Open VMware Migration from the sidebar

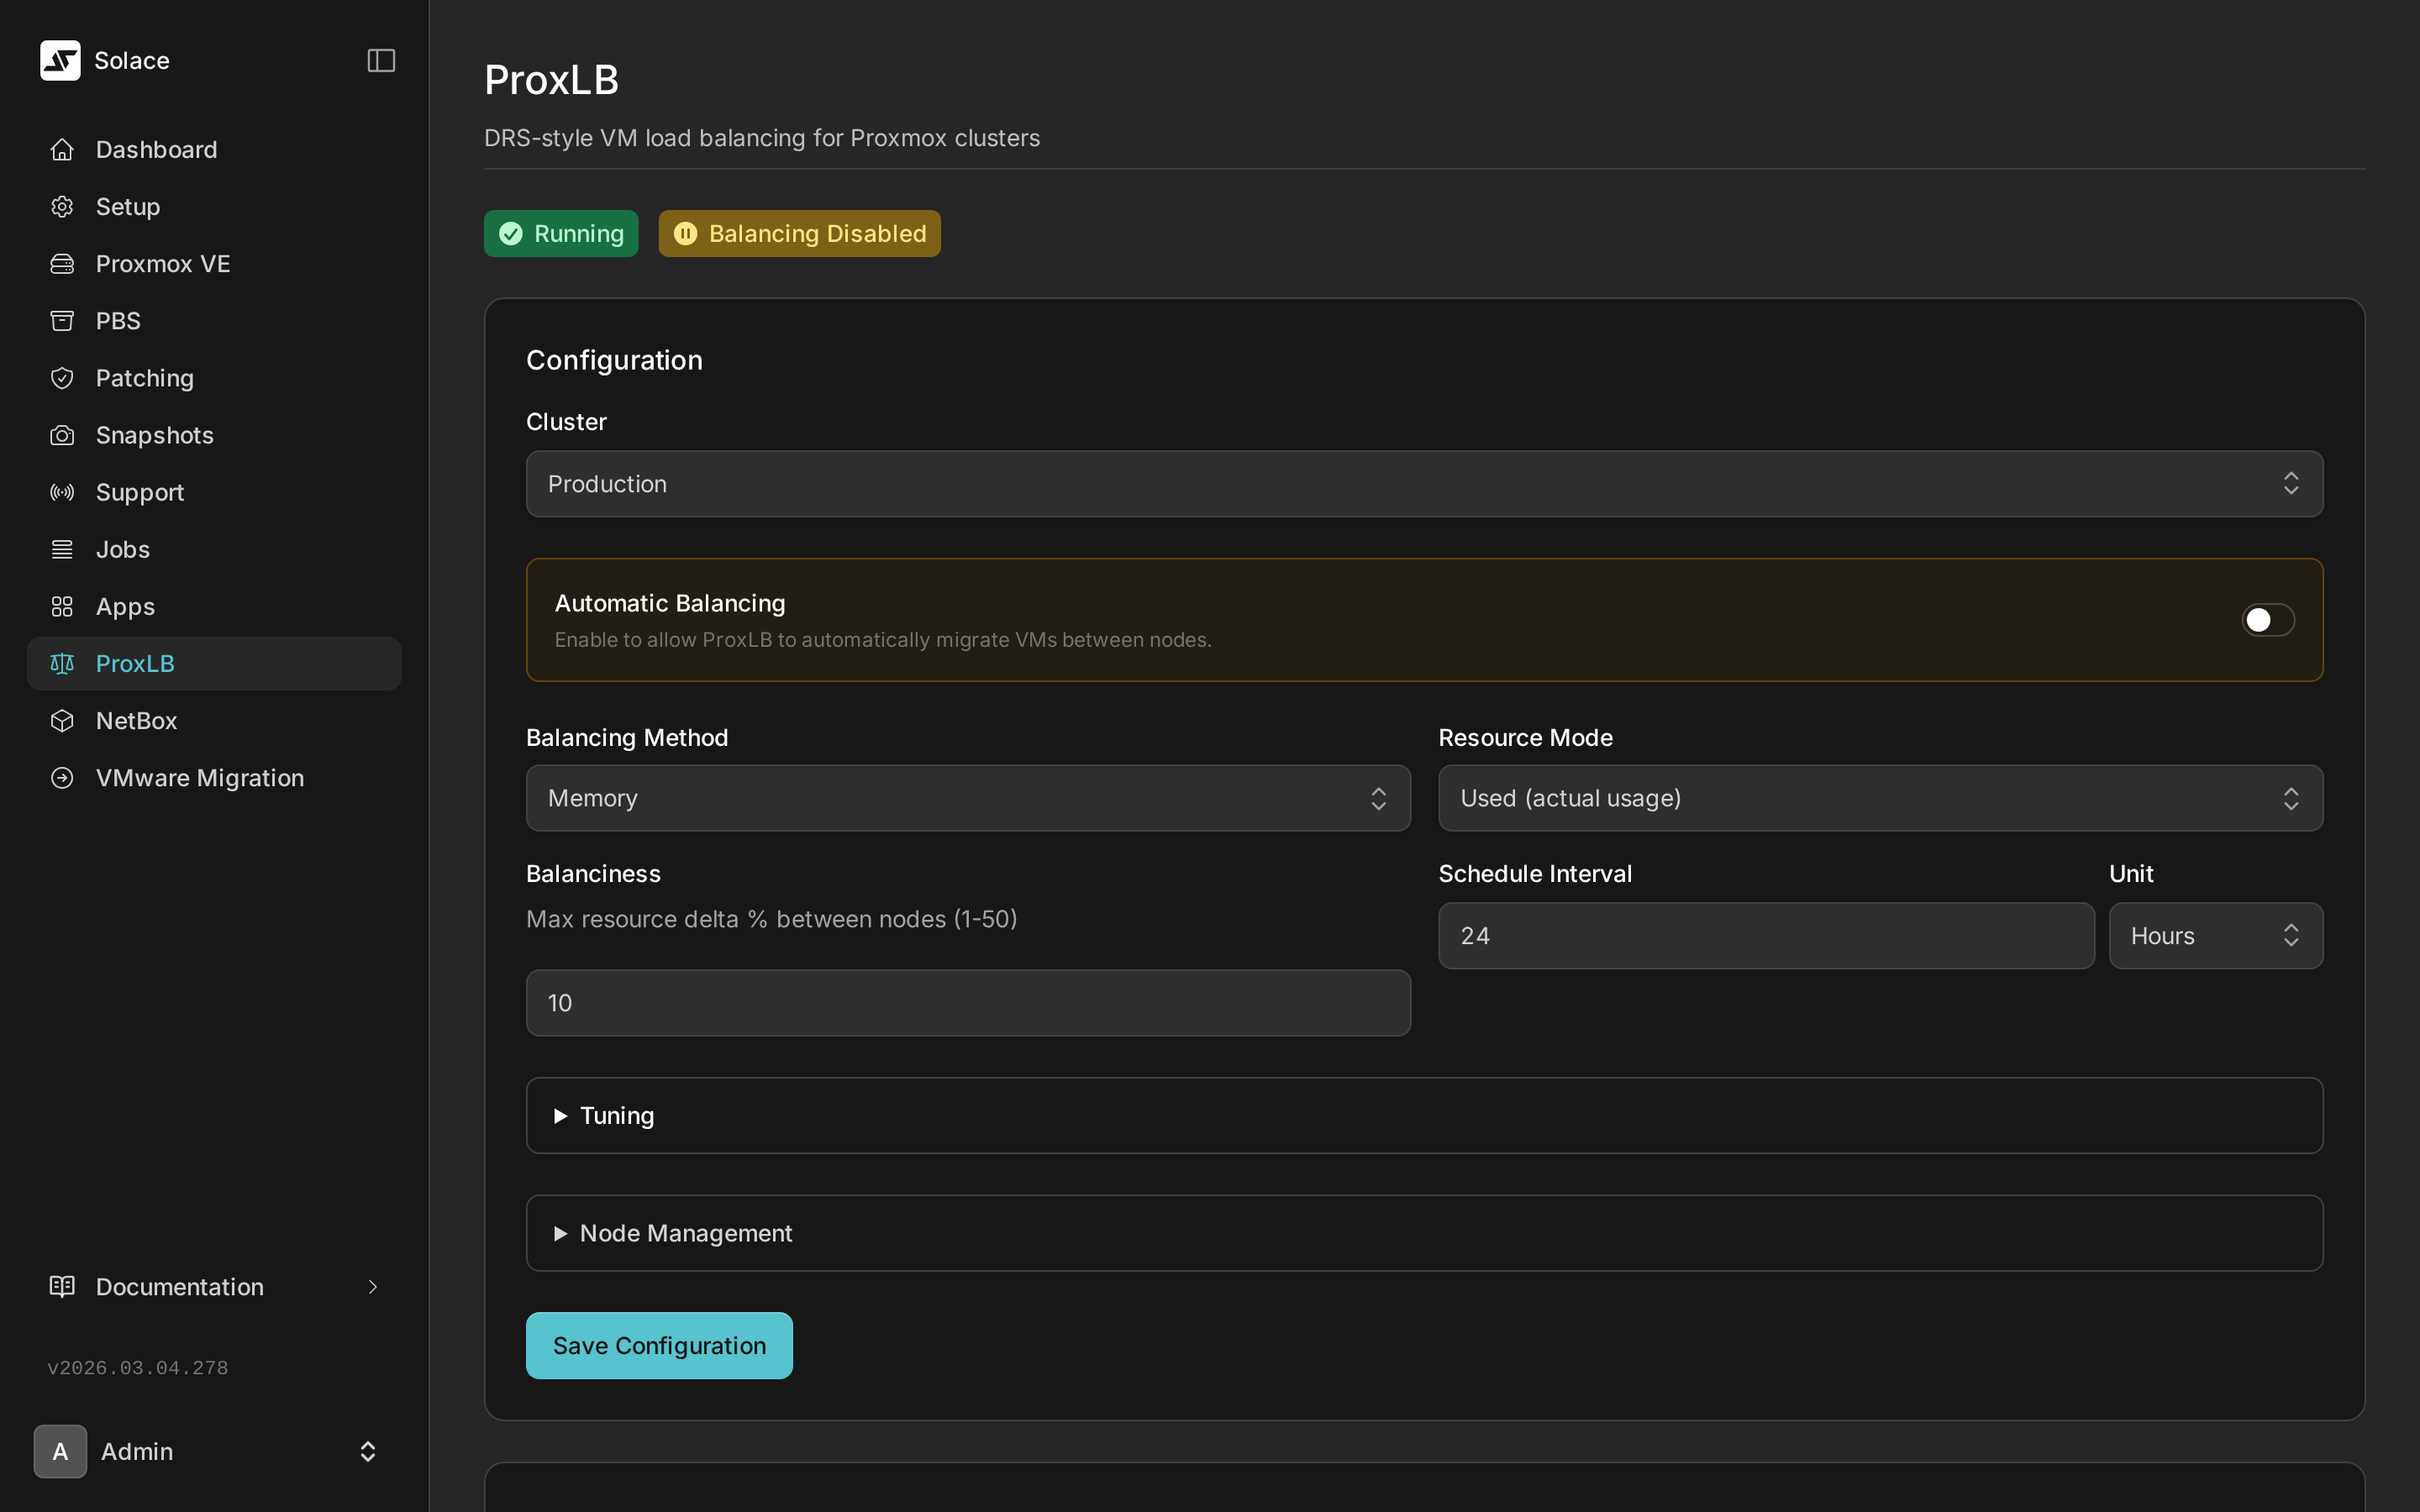pos(200,777)
